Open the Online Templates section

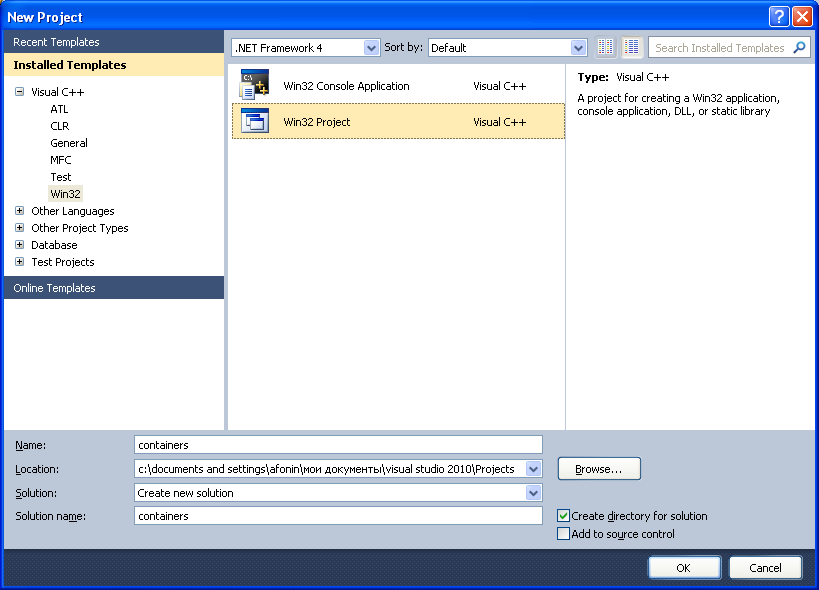(114, 288)
